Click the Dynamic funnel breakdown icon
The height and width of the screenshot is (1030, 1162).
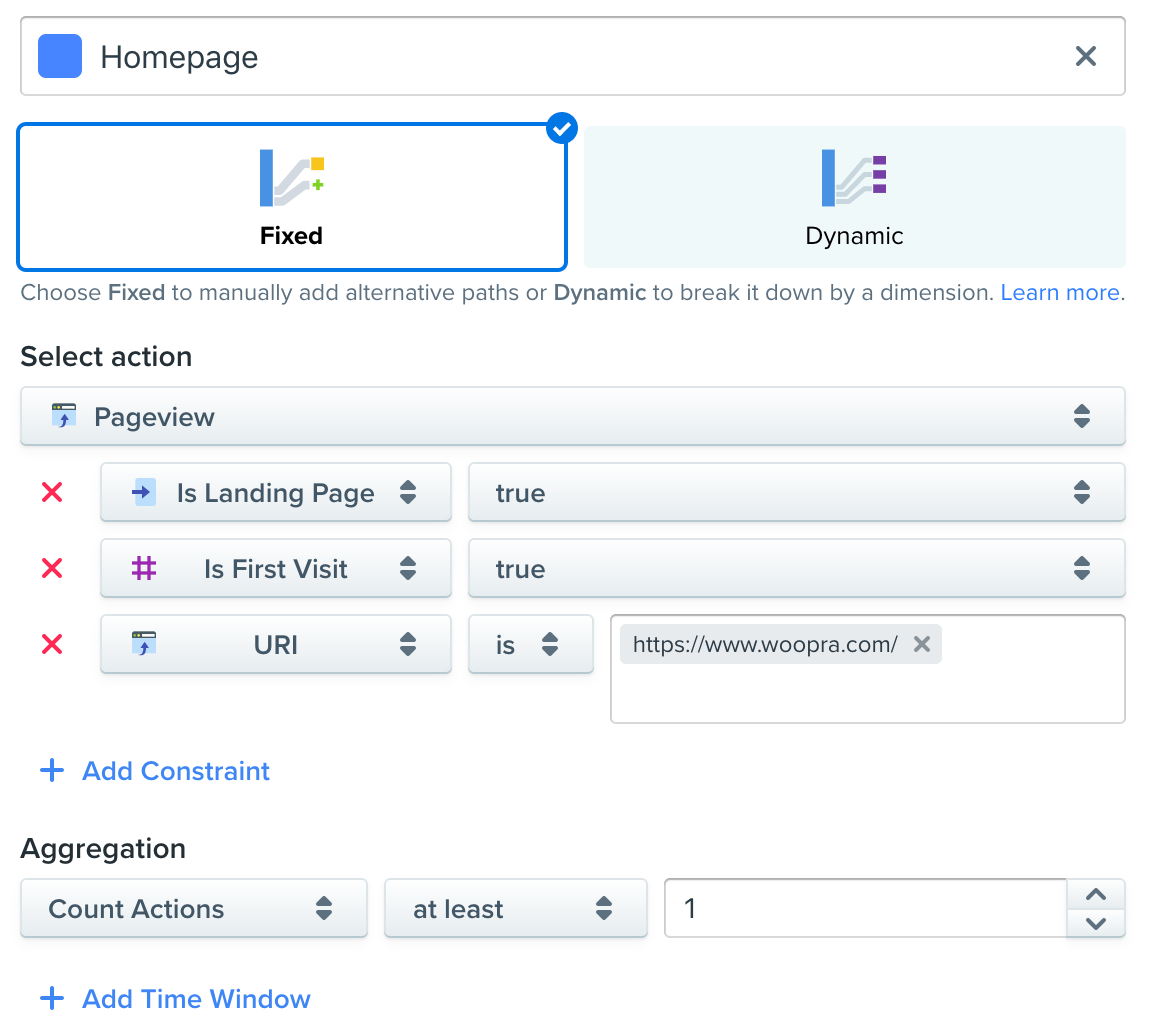pyautogui.click(x=854, y=178)
